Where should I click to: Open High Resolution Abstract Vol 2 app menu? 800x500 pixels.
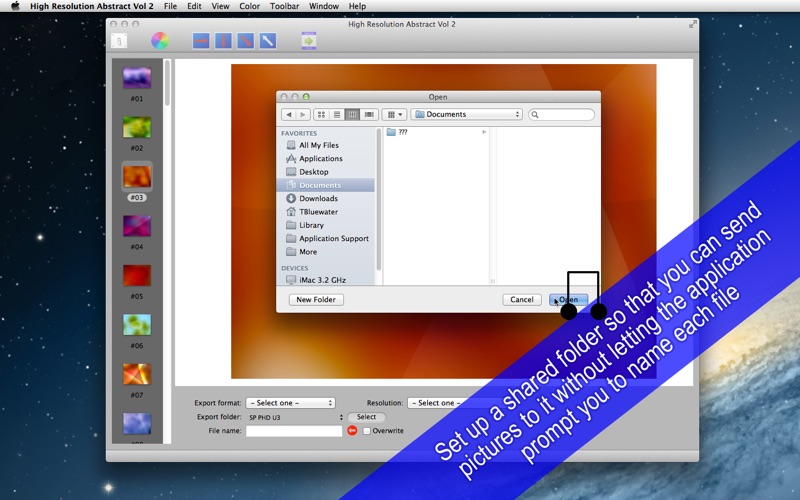91,6
